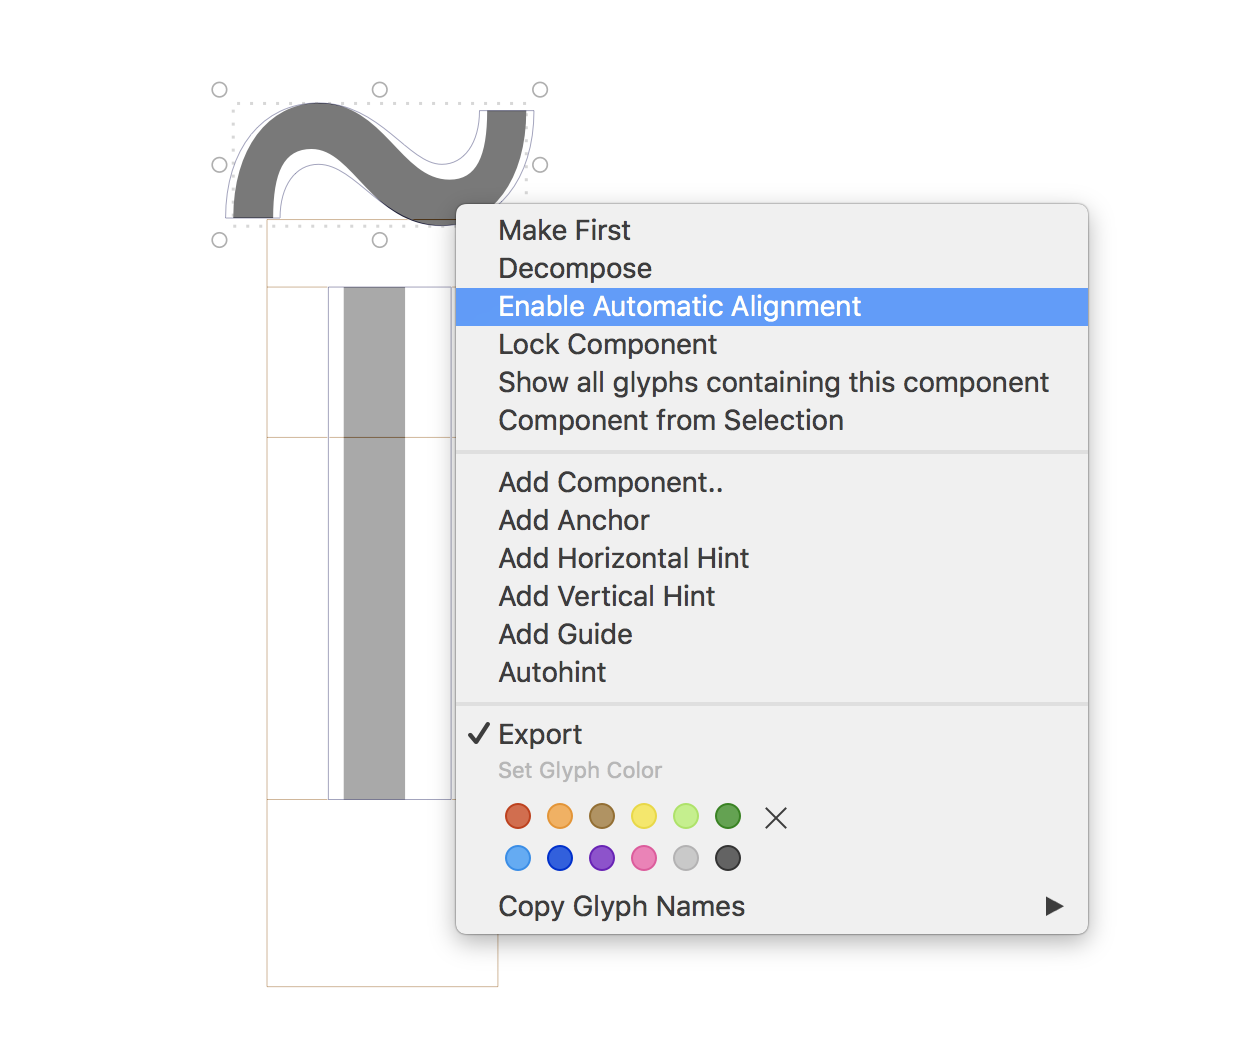Image resolution: width=1244 pixels, height=1048 pixels.
Task: Select the purple glyph color swatch
Action: click(602, 858)
